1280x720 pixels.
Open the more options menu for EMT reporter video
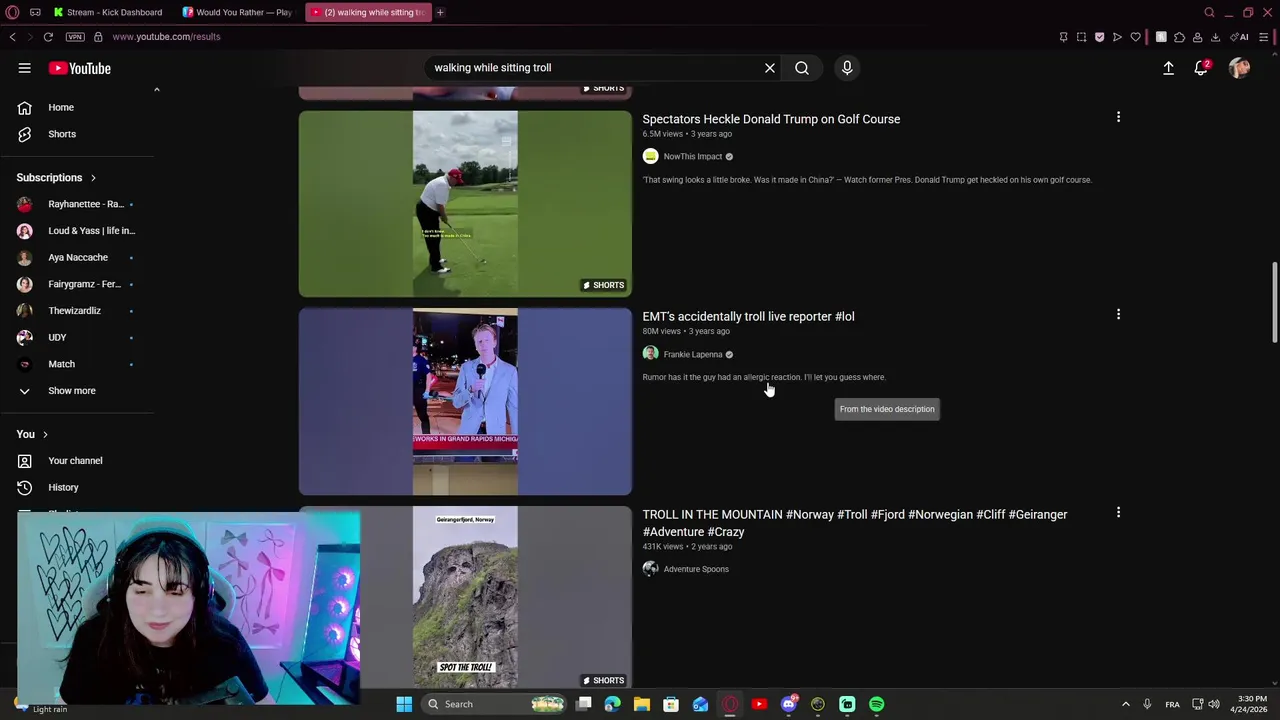coord(1118,315)
